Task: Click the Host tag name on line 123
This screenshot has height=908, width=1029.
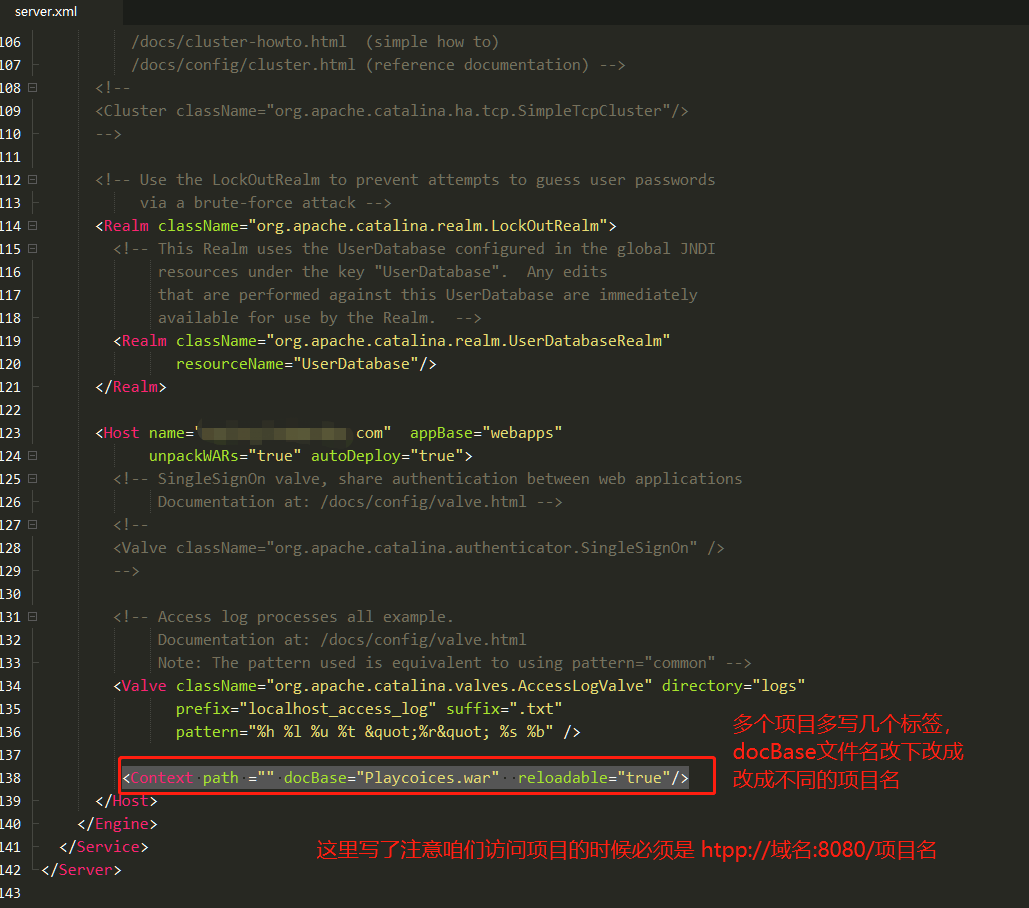Action: click(x=121, y=433)
